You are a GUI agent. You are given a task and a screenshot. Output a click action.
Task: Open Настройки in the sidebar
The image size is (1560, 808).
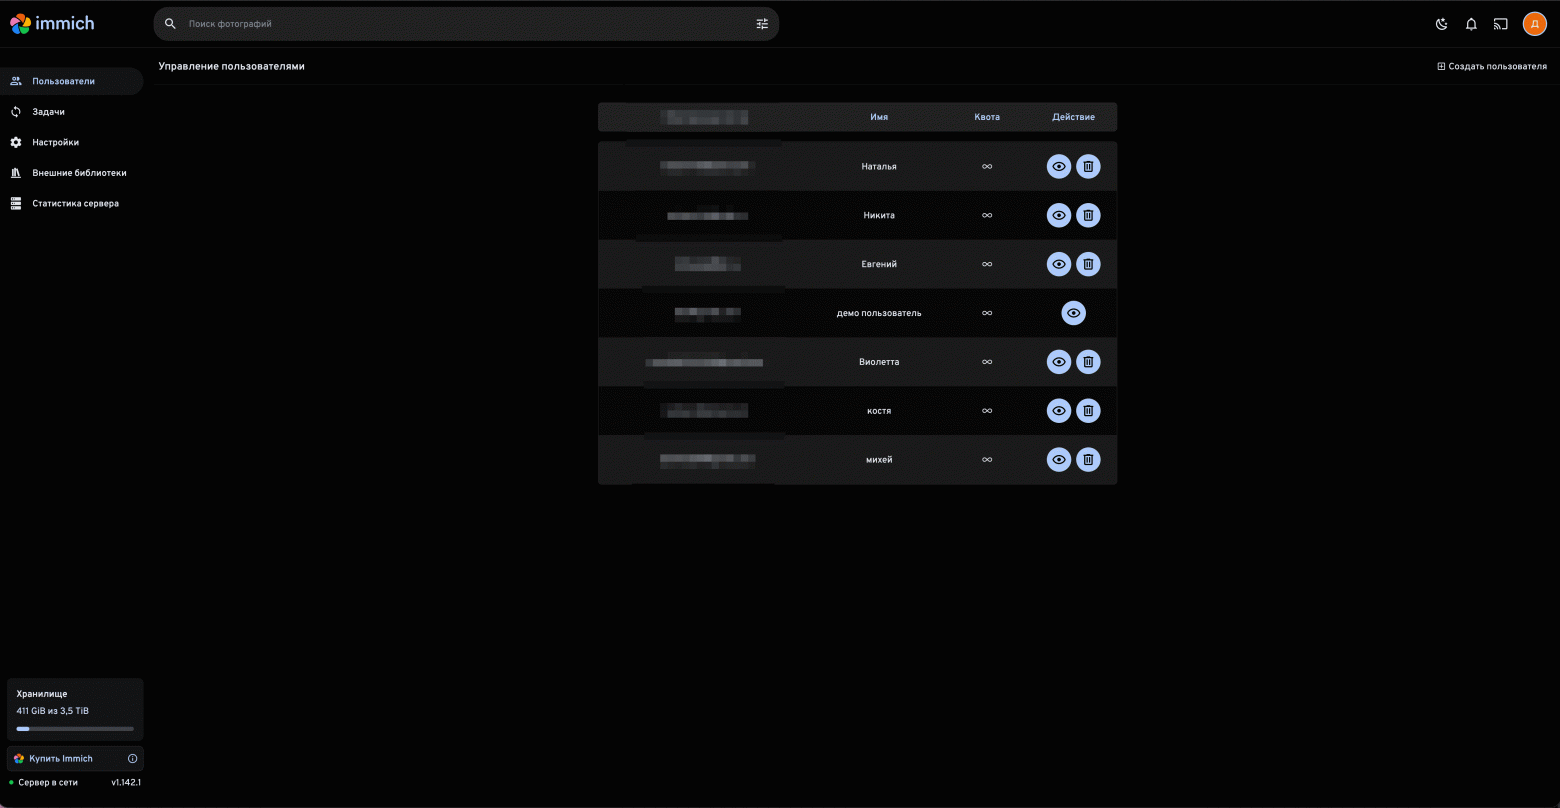(x=72, y=142)
